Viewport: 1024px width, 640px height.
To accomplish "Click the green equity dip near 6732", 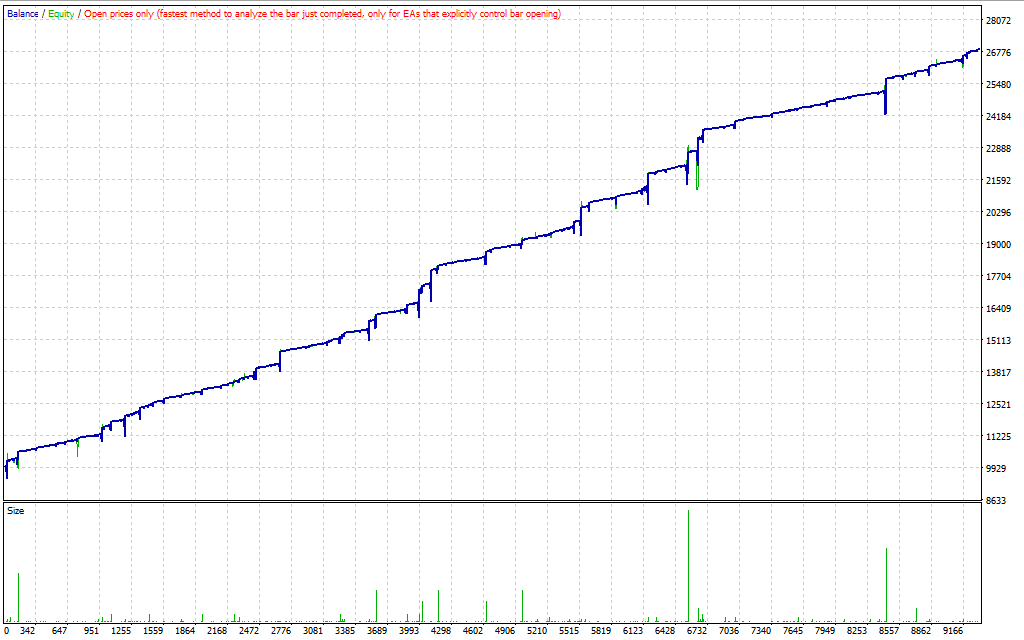I will point(697,178).
